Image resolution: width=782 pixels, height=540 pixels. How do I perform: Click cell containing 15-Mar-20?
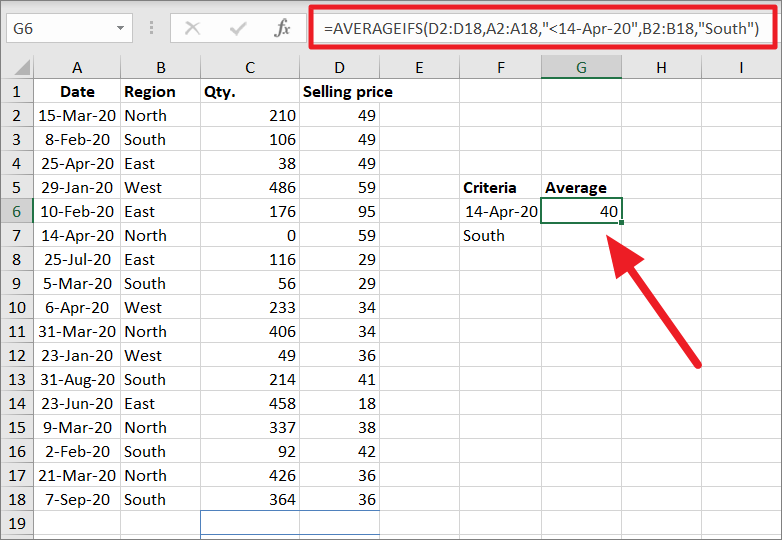[x=77, y=116]
